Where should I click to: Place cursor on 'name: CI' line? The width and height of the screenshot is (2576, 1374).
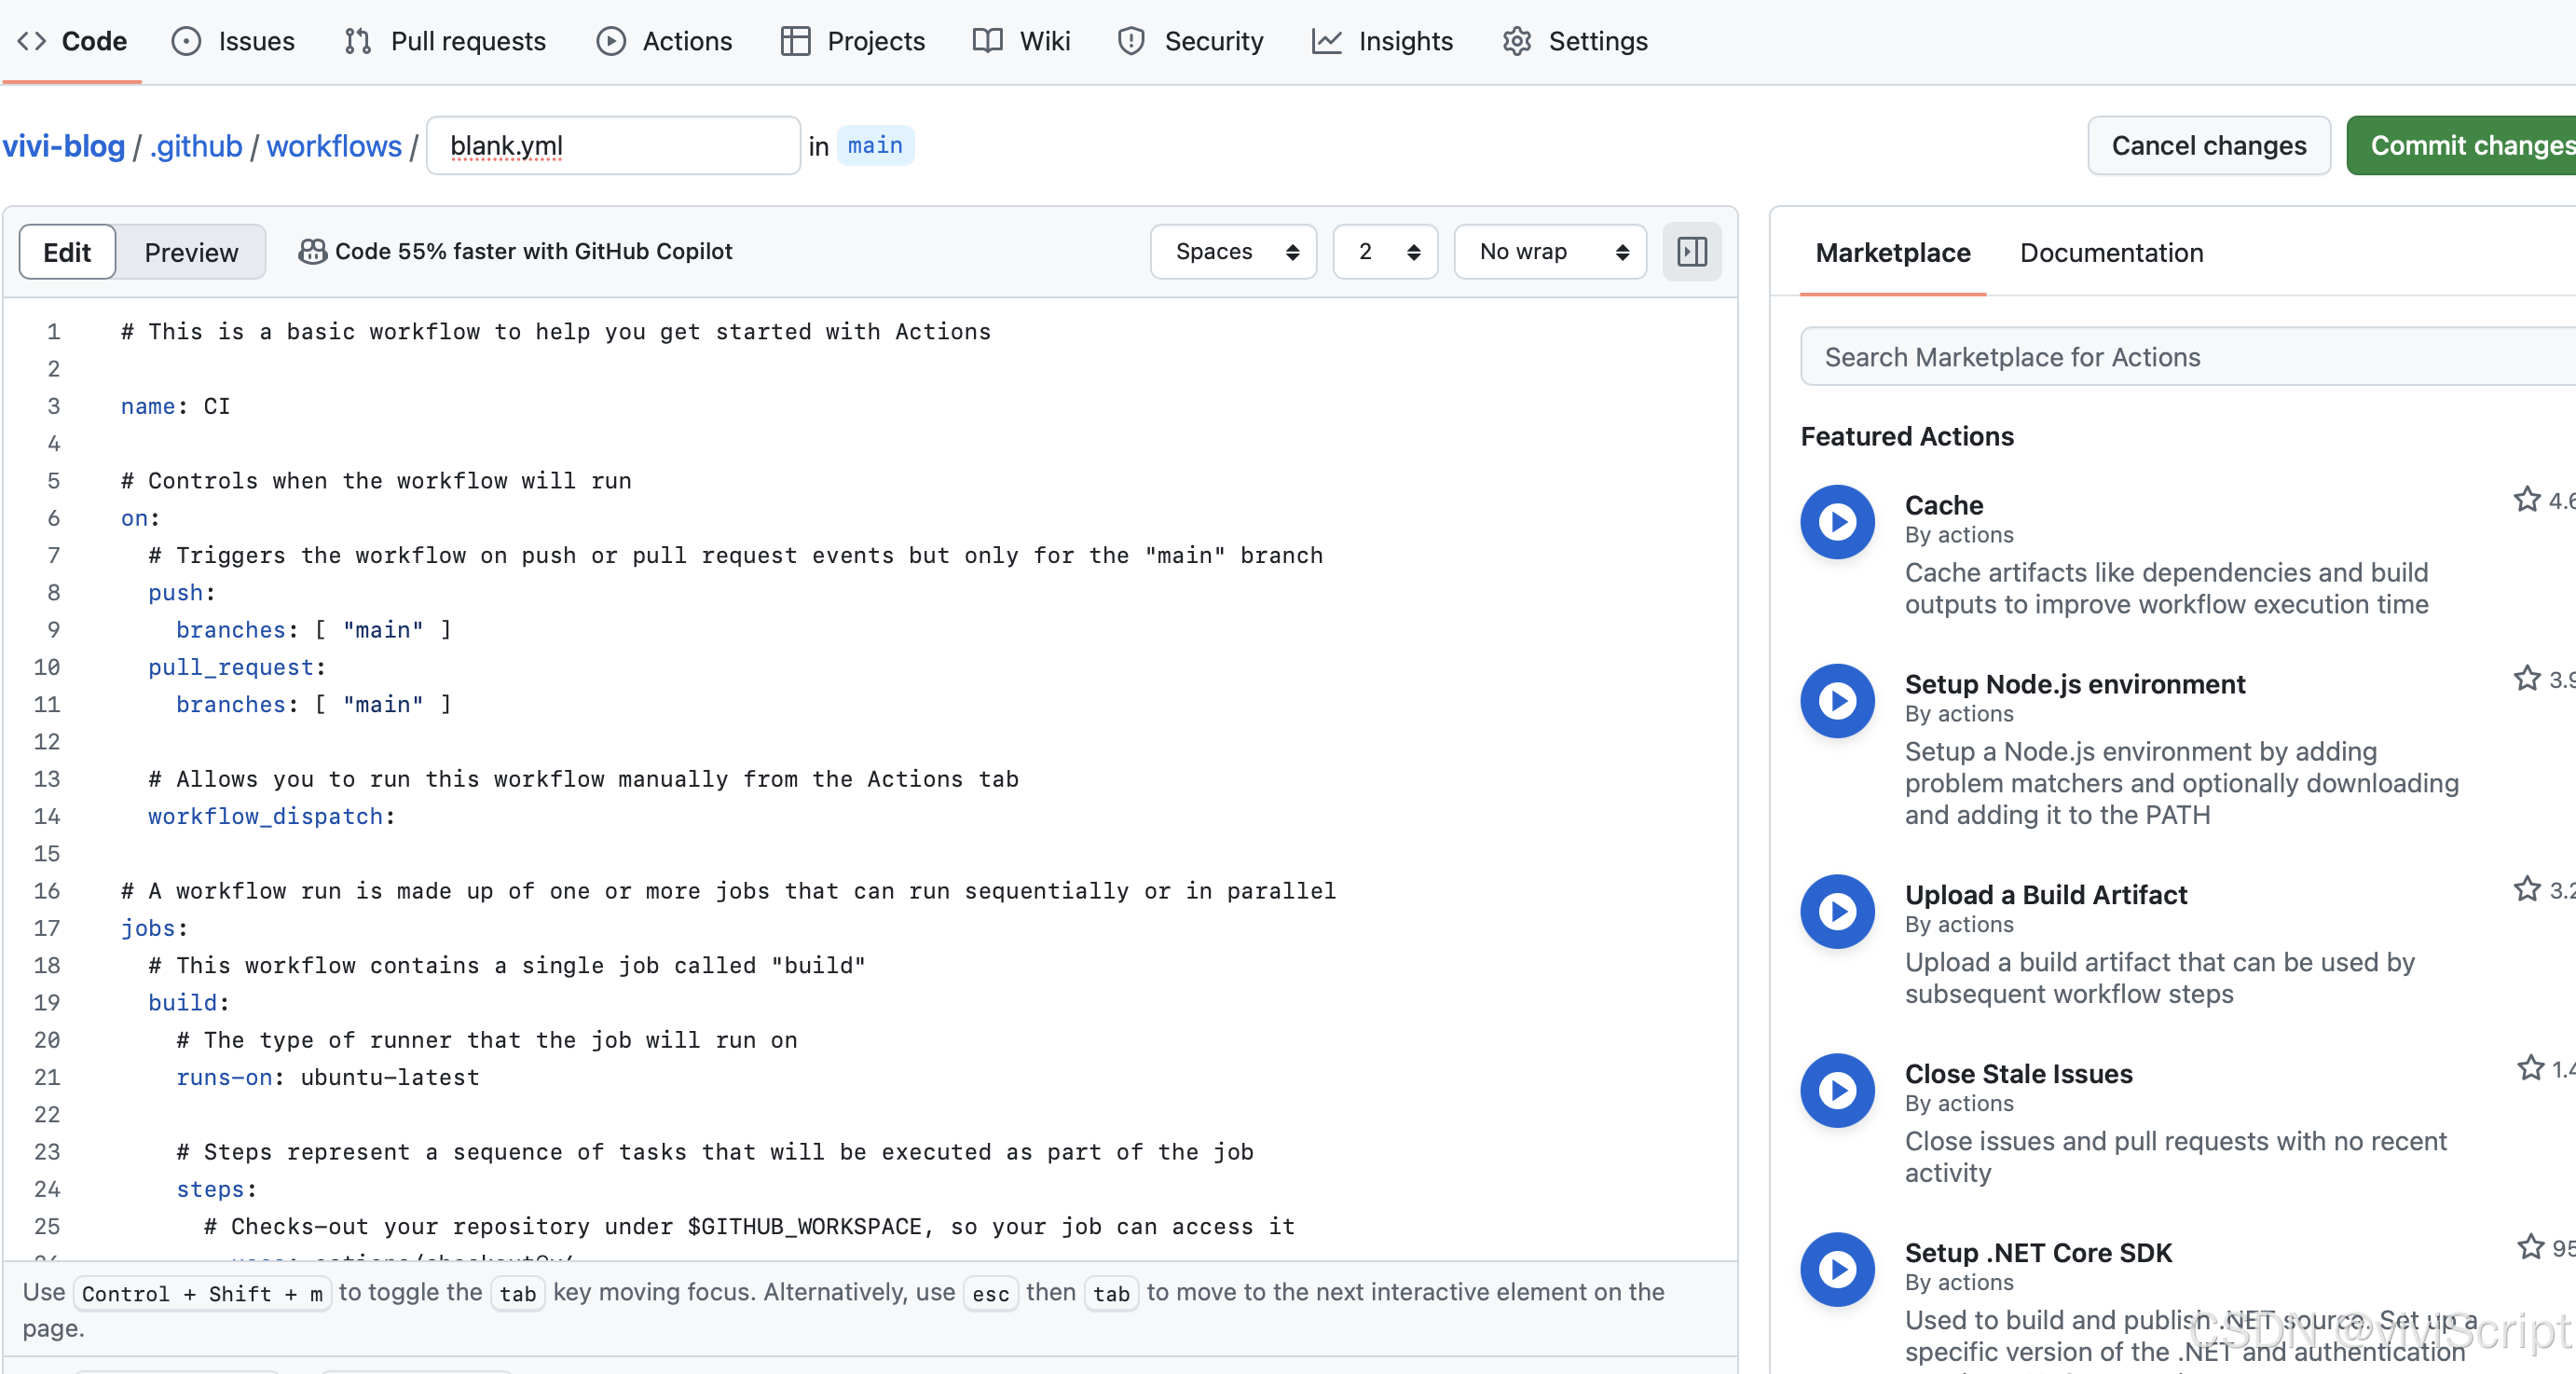175,406
